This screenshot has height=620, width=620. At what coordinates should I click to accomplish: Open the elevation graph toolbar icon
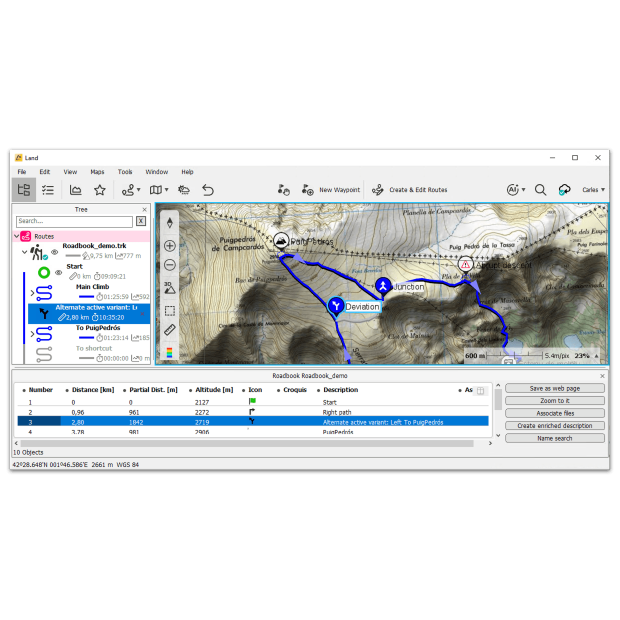tap(76, 190)
